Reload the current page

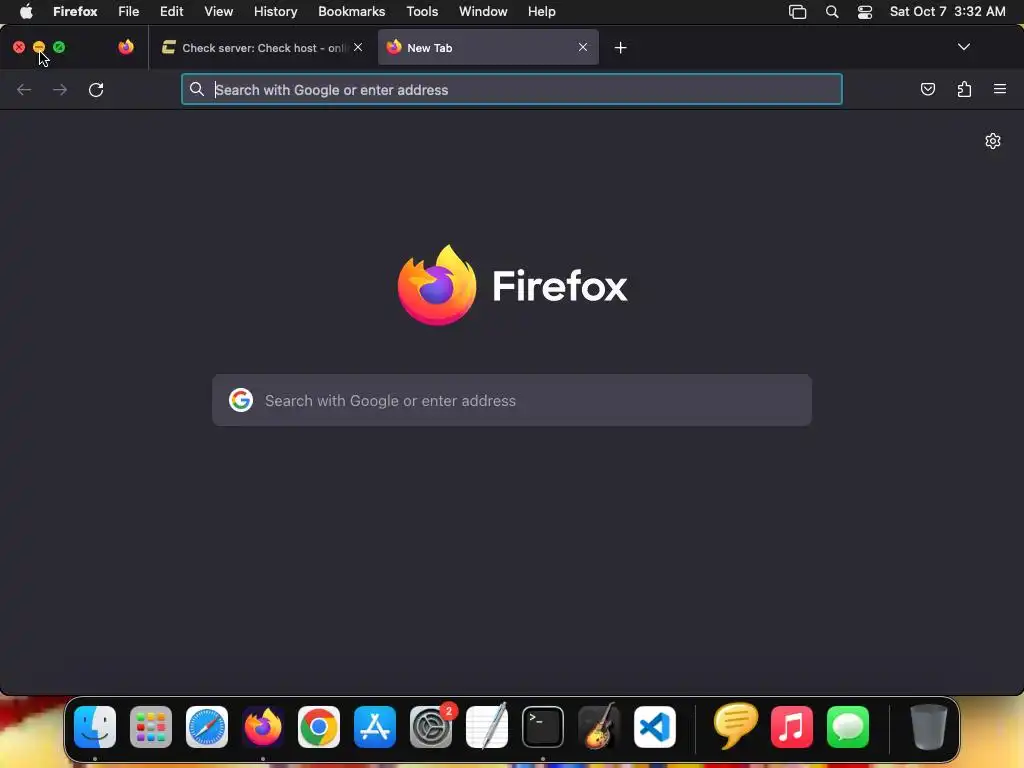point(96,89)
